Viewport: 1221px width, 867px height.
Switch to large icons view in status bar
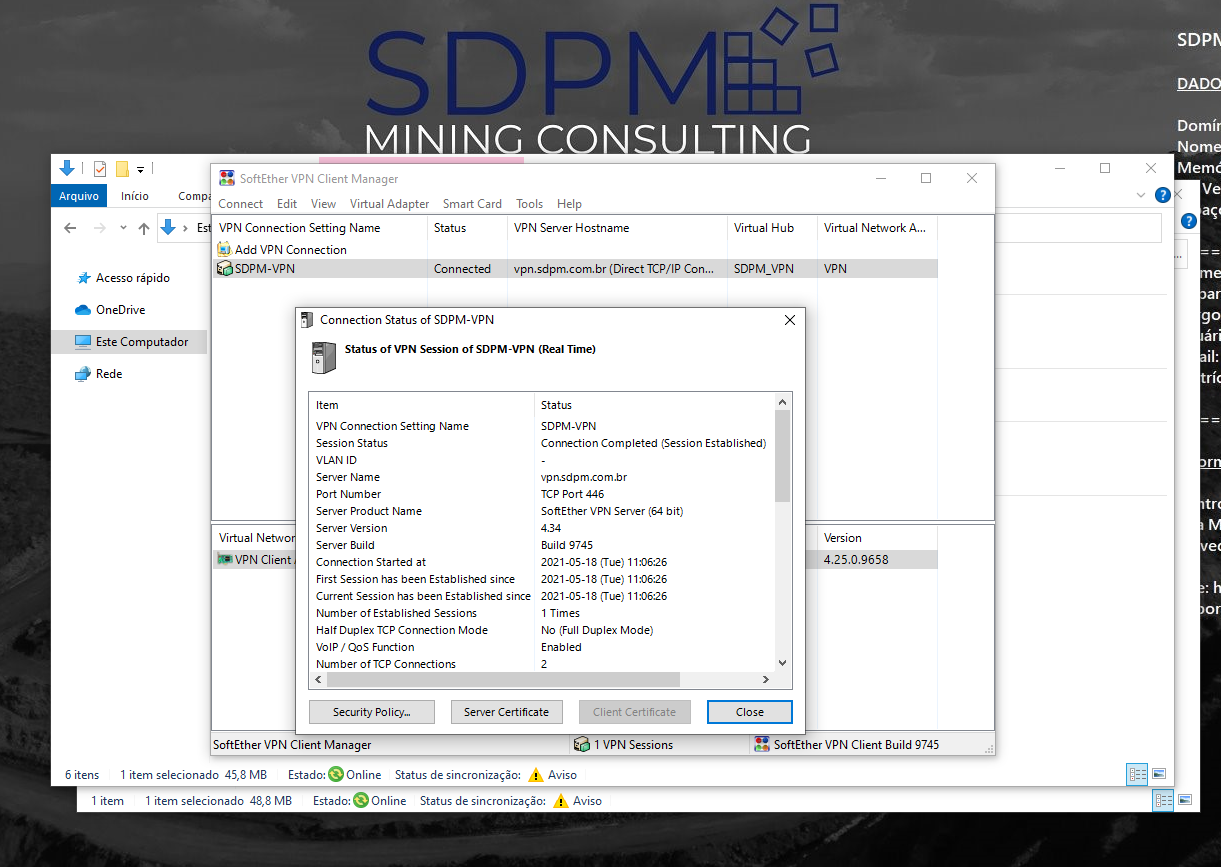pyautogui.click(x=1159, y=774)
